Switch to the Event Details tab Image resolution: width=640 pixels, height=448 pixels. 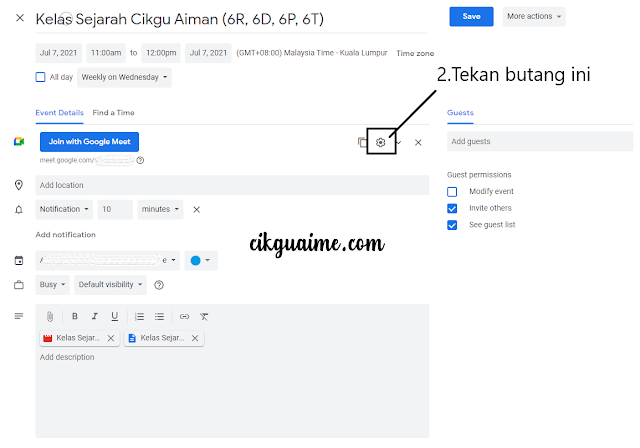coord(59,113)
